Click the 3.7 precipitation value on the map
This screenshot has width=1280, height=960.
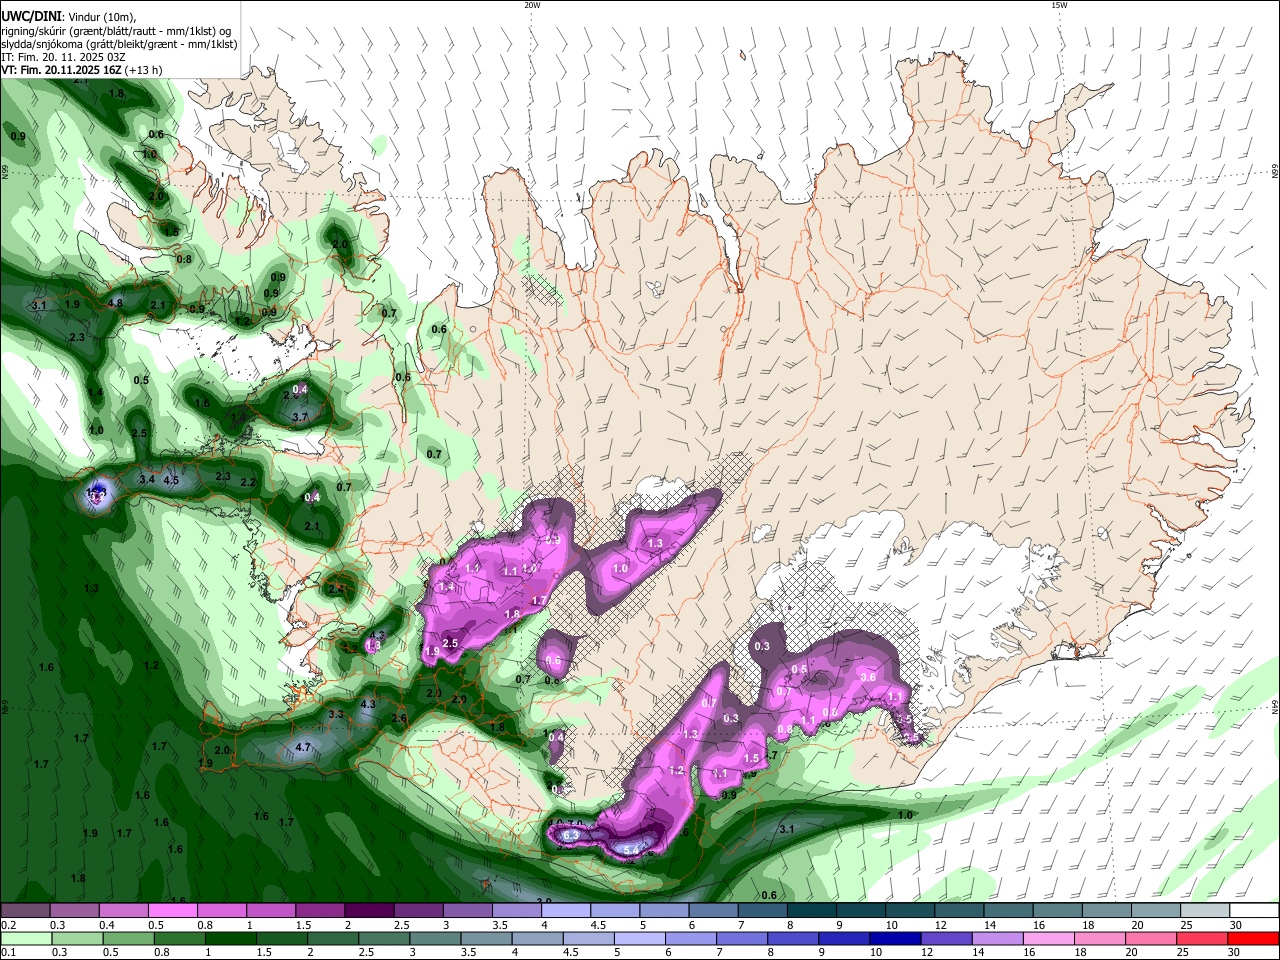tap(299, 416)
